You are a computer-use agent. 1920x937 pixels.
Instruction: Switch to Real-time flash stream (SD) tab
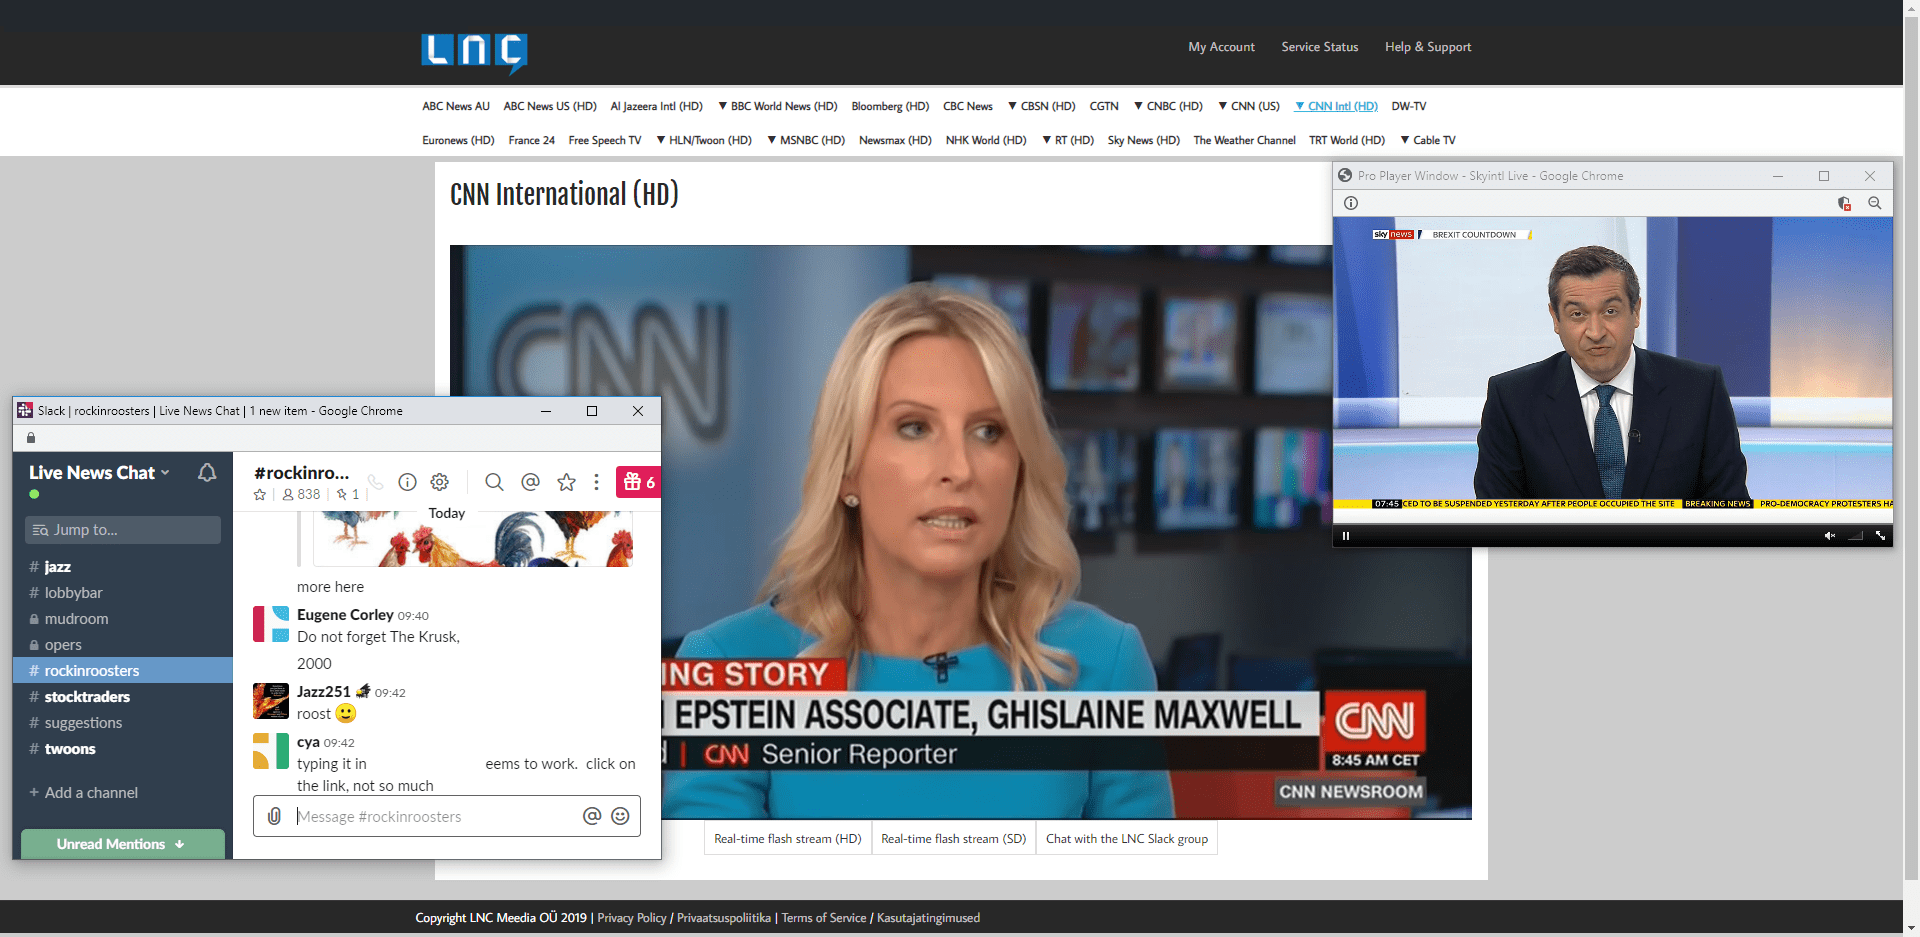pos(953,839)
